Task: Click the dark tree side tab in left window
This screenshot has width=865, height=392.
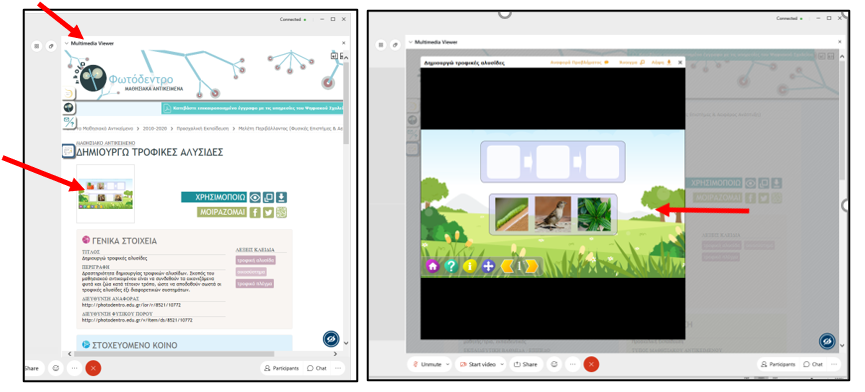Action: pyautogui.click(x=70, y=108)
